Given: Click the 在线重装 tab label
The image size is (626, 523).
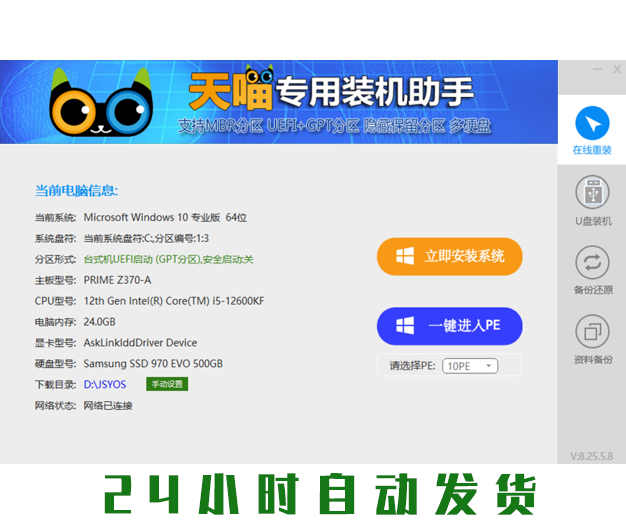Looking at the screenshot, I should click(592, 150).
